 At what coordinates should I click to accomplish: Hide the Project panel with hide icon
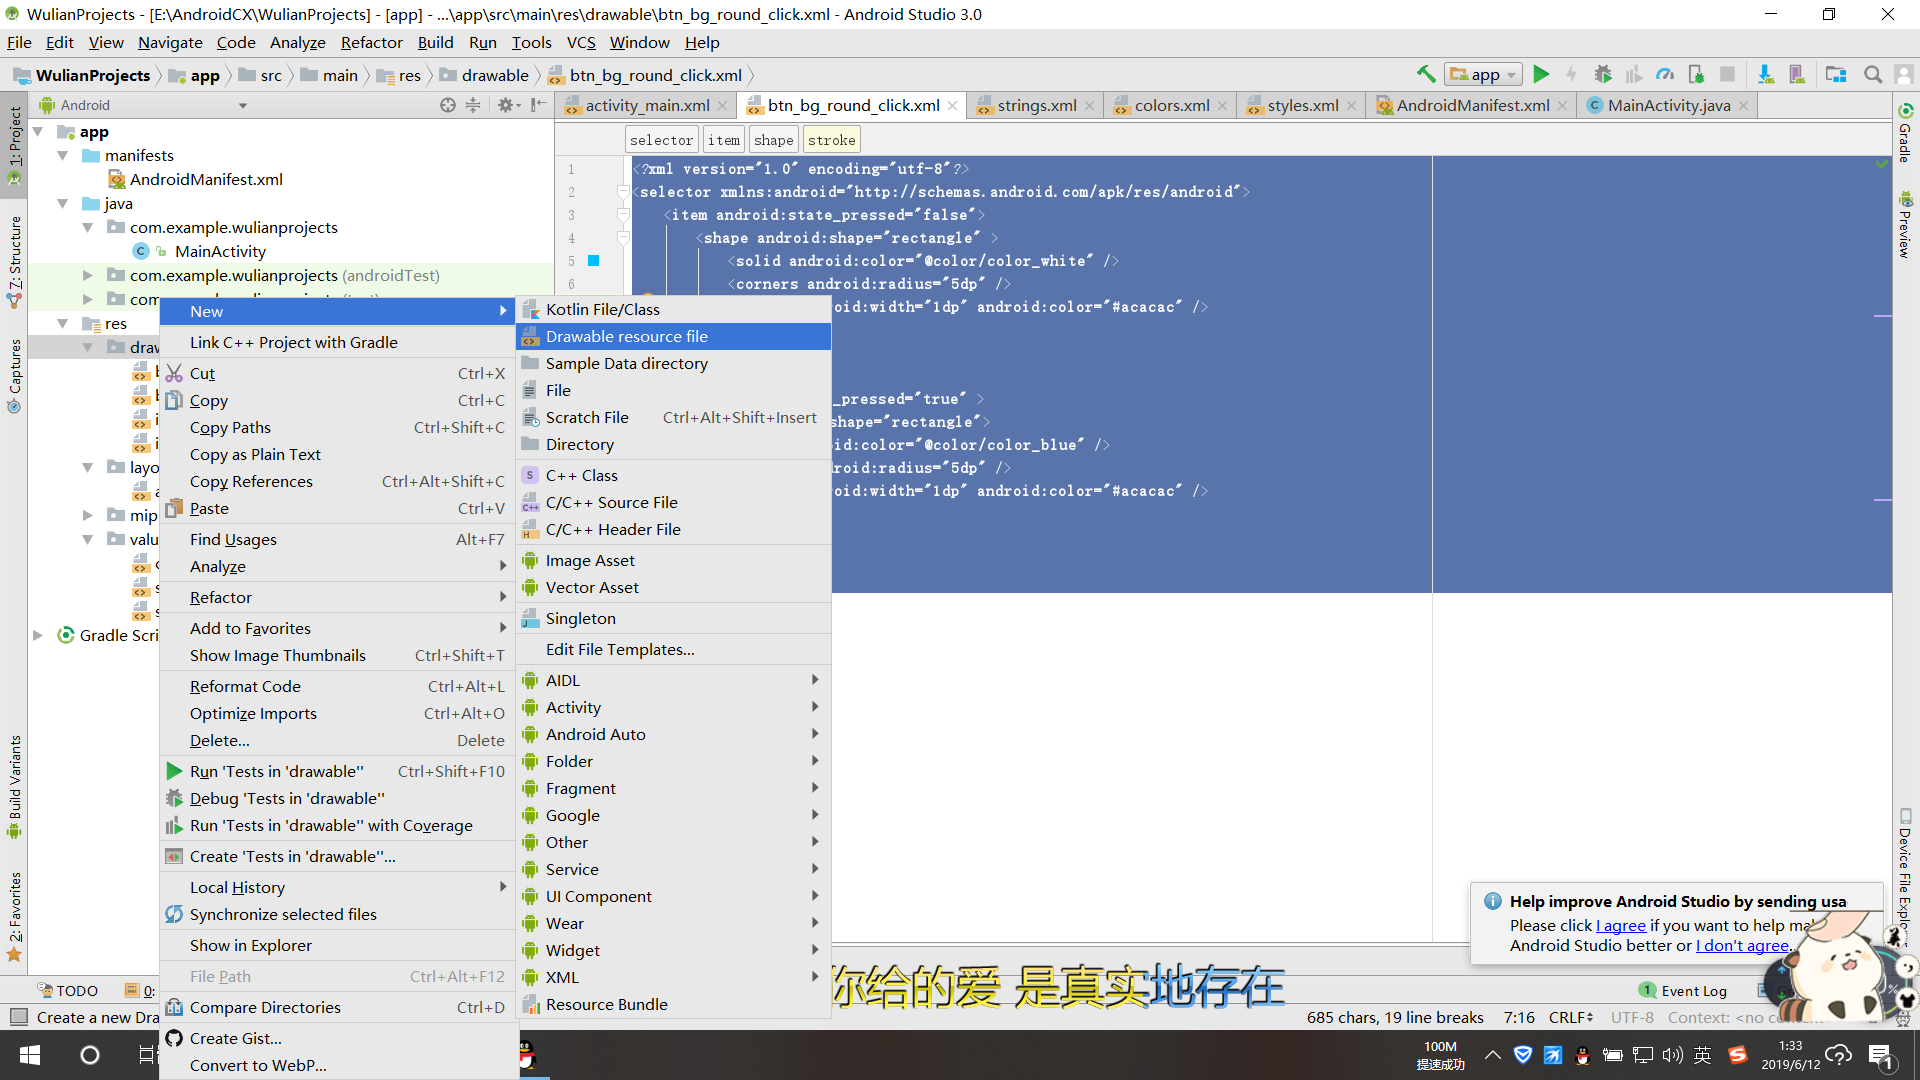click(x=538, y=105)
